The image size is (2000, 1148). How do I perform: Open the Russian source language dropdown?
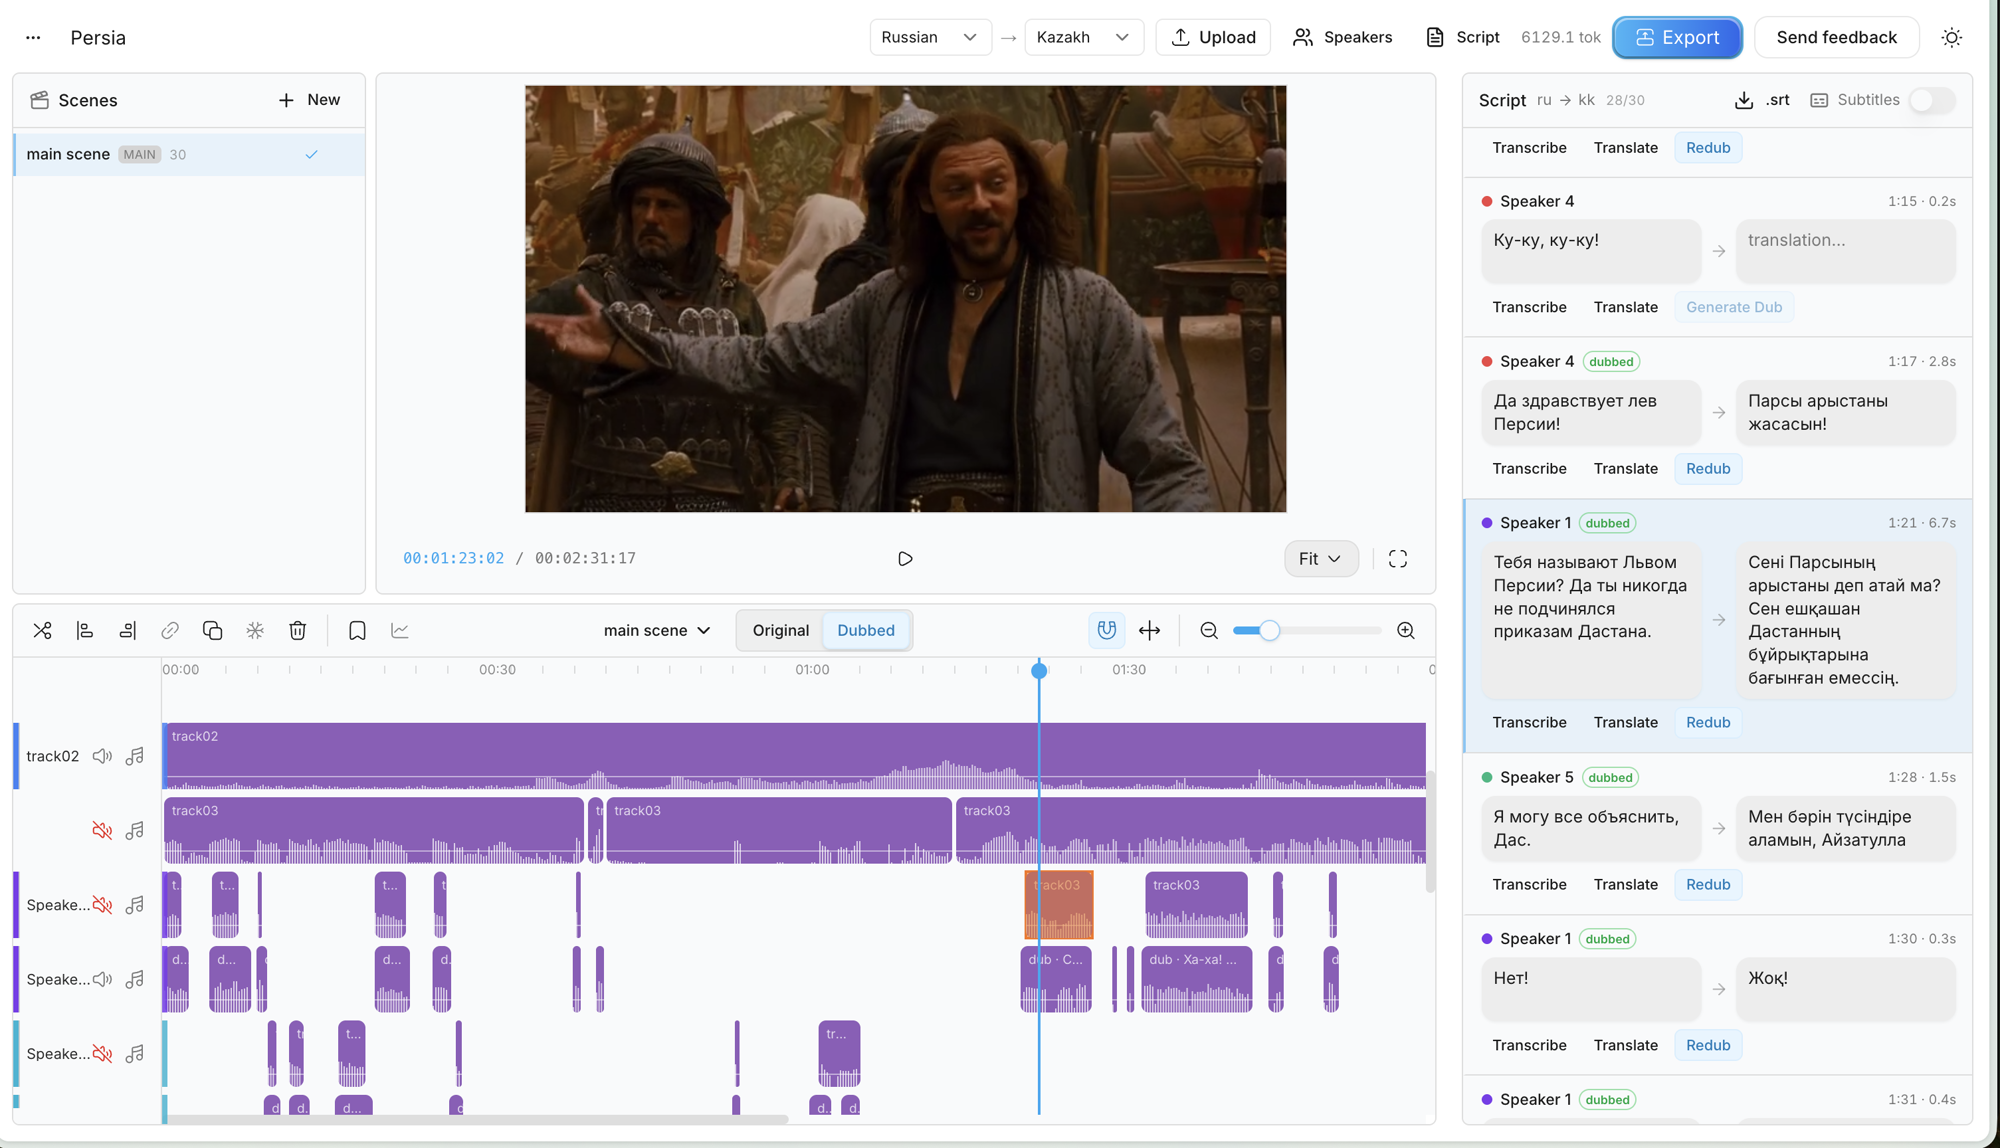click(x=930, y=37)
